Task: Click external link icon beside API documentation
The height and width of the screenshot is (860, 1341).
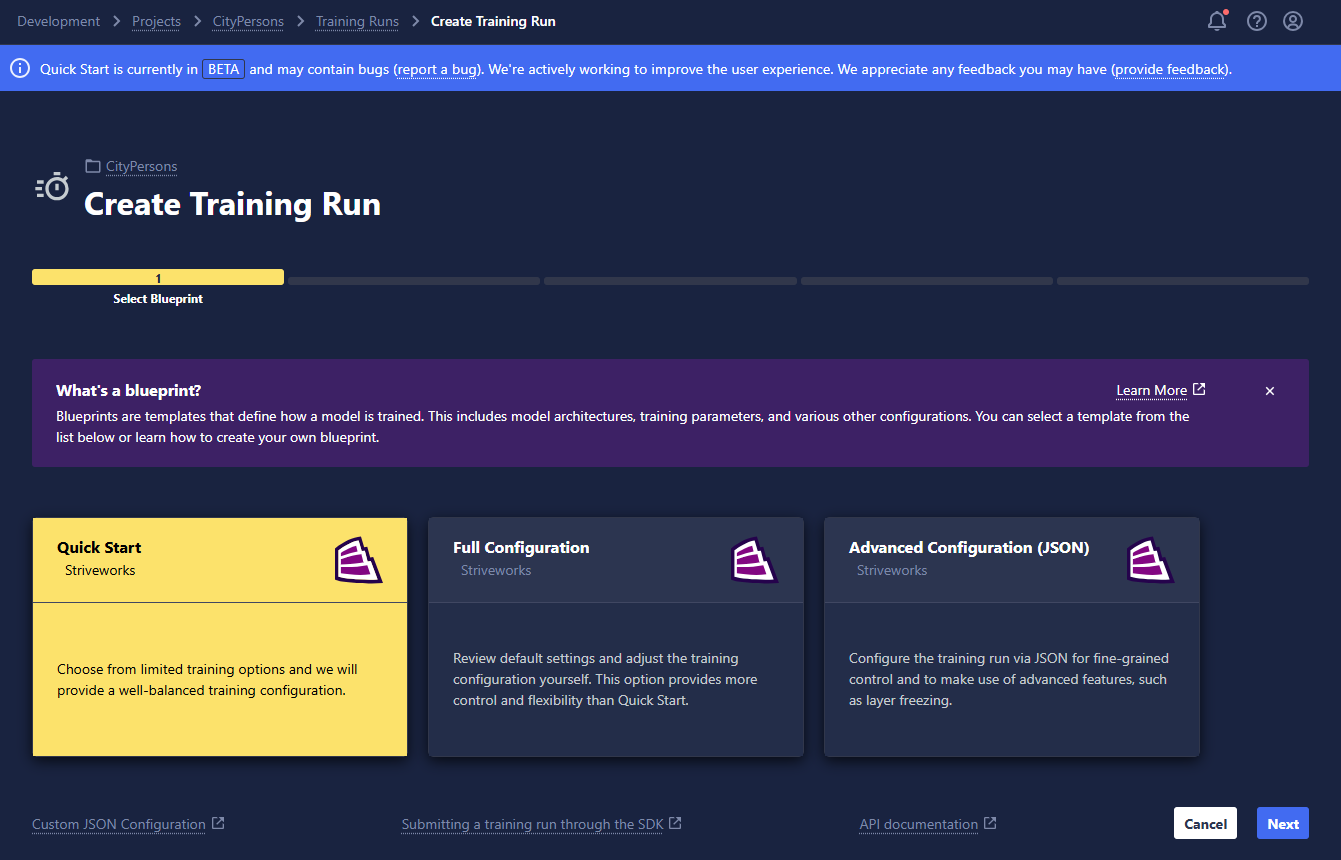Action: [990, 823]
